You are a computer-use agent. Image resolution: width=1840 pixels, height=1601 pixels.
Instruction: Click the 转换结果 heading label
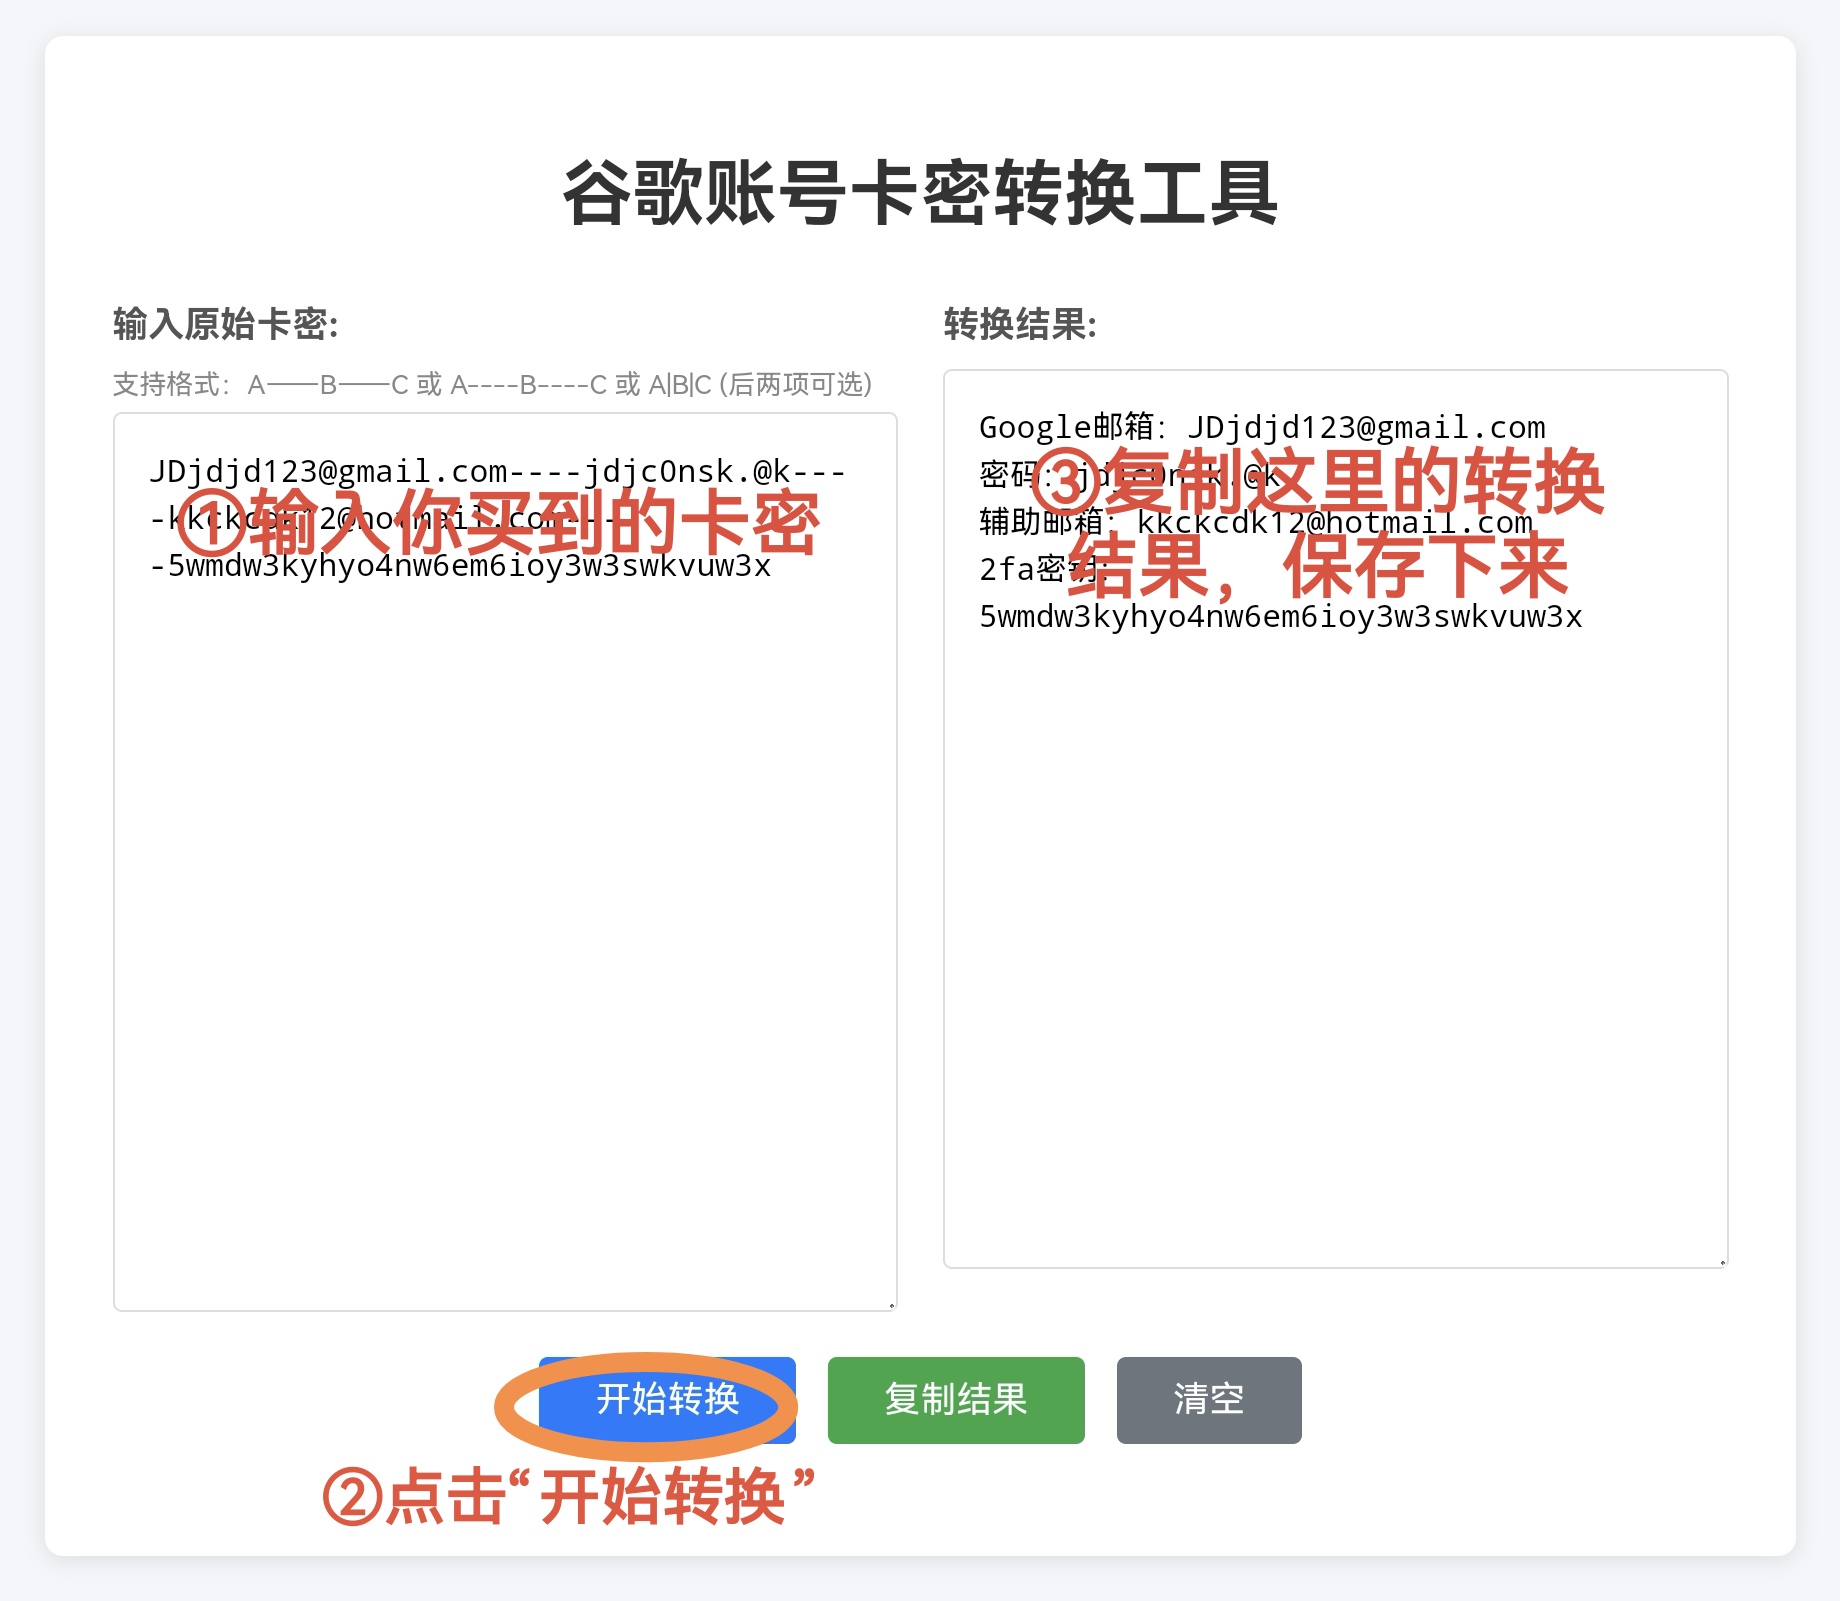pyautogui.click(x=1020, y=324)
